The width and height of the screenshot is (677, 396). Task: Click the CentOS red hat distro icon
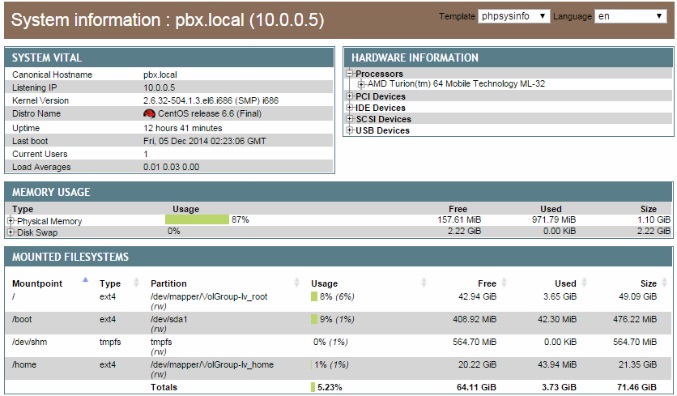tap(149, 114)
